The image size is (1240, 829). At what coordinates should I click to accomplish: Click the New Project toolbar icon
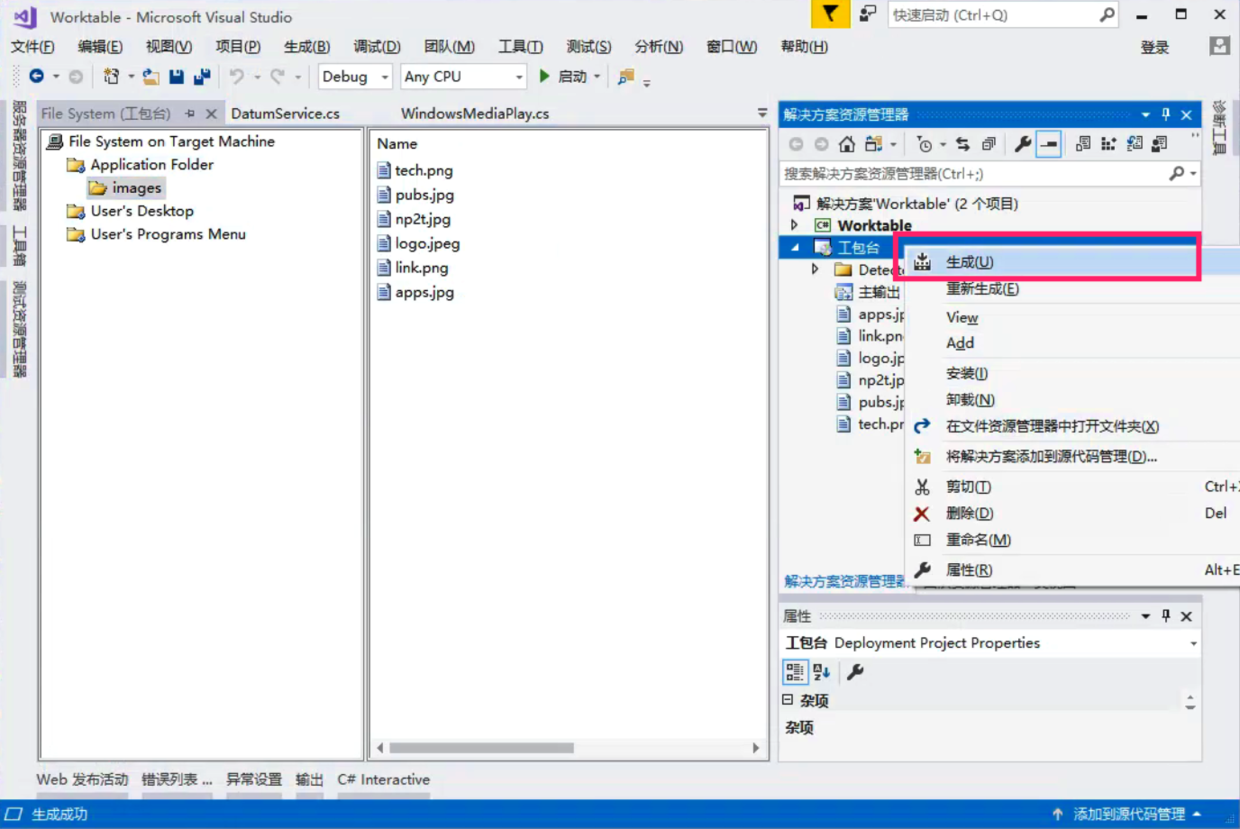tap(111, 76)
